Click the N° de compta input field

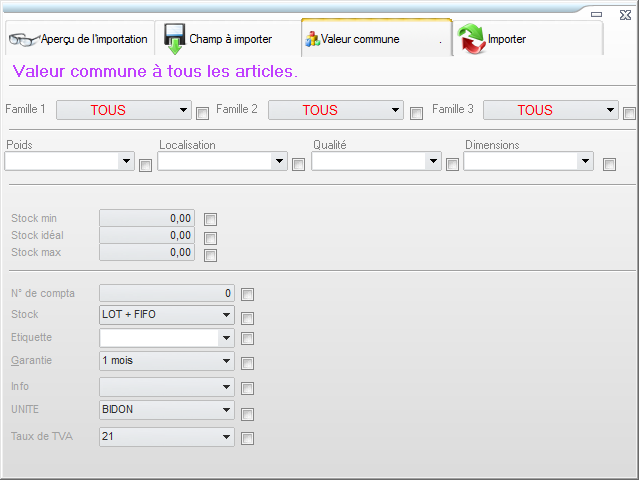[167, 293]
